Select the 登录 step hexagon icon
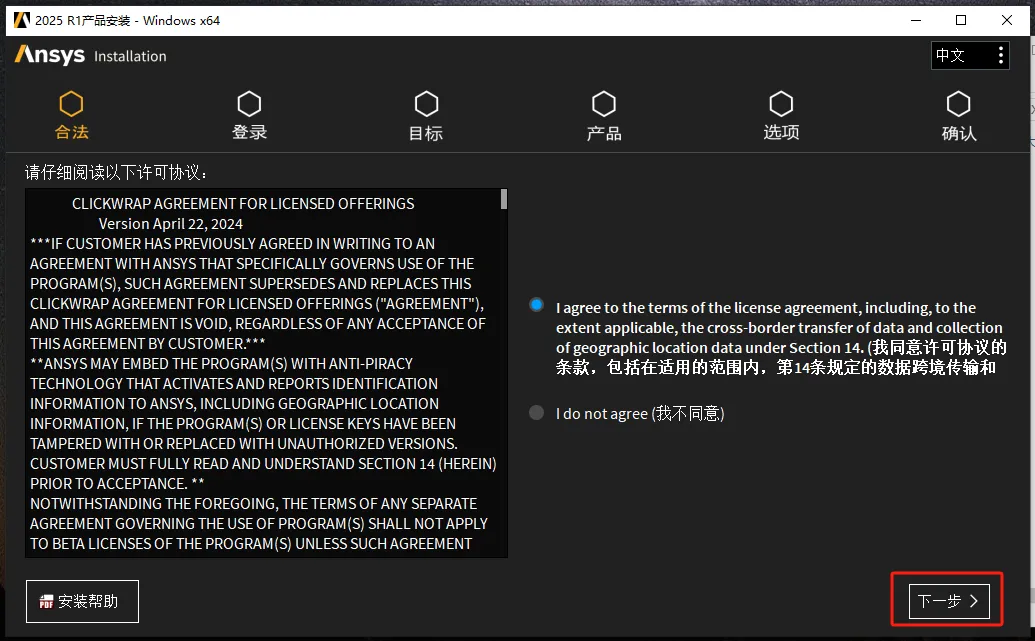 (x=249, y=104)
